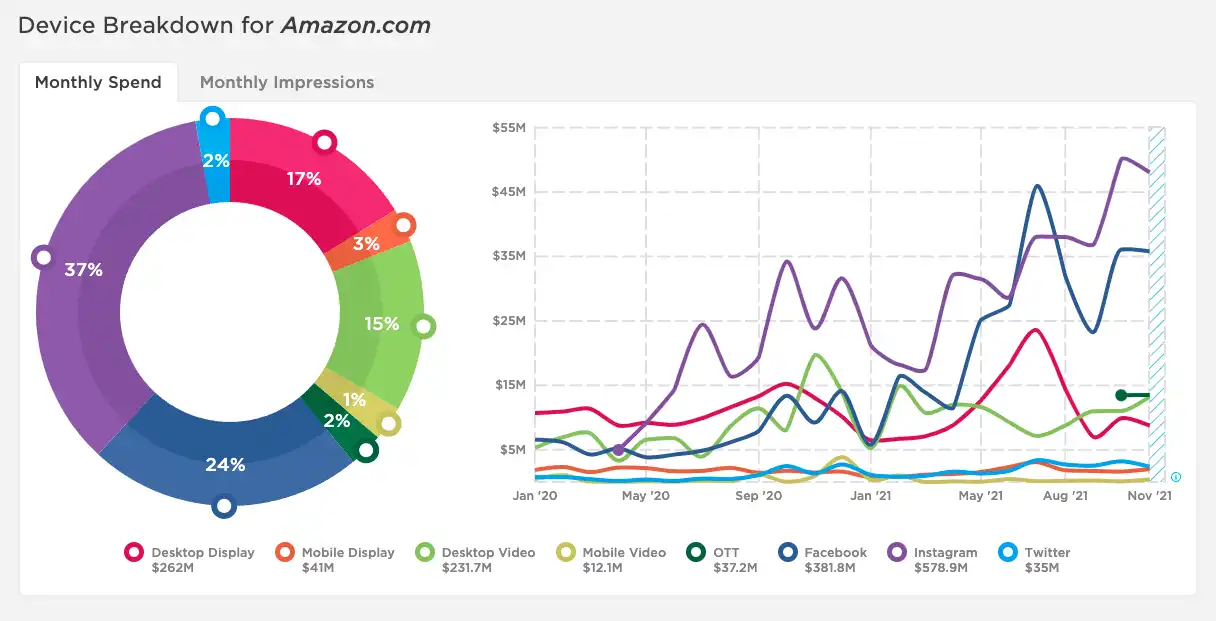Click the Twitter pin atop donut chart
Screen dimensions: 1216x621
click(212, 119)
